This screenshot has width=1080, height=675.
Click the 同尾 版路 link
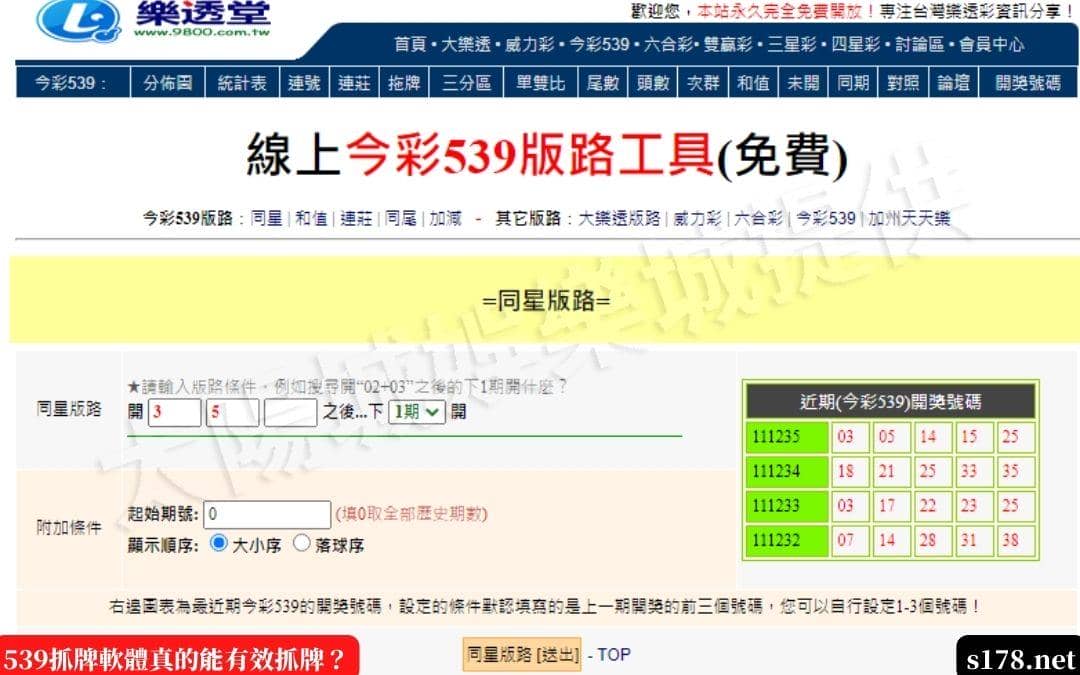tap(400, 219)
